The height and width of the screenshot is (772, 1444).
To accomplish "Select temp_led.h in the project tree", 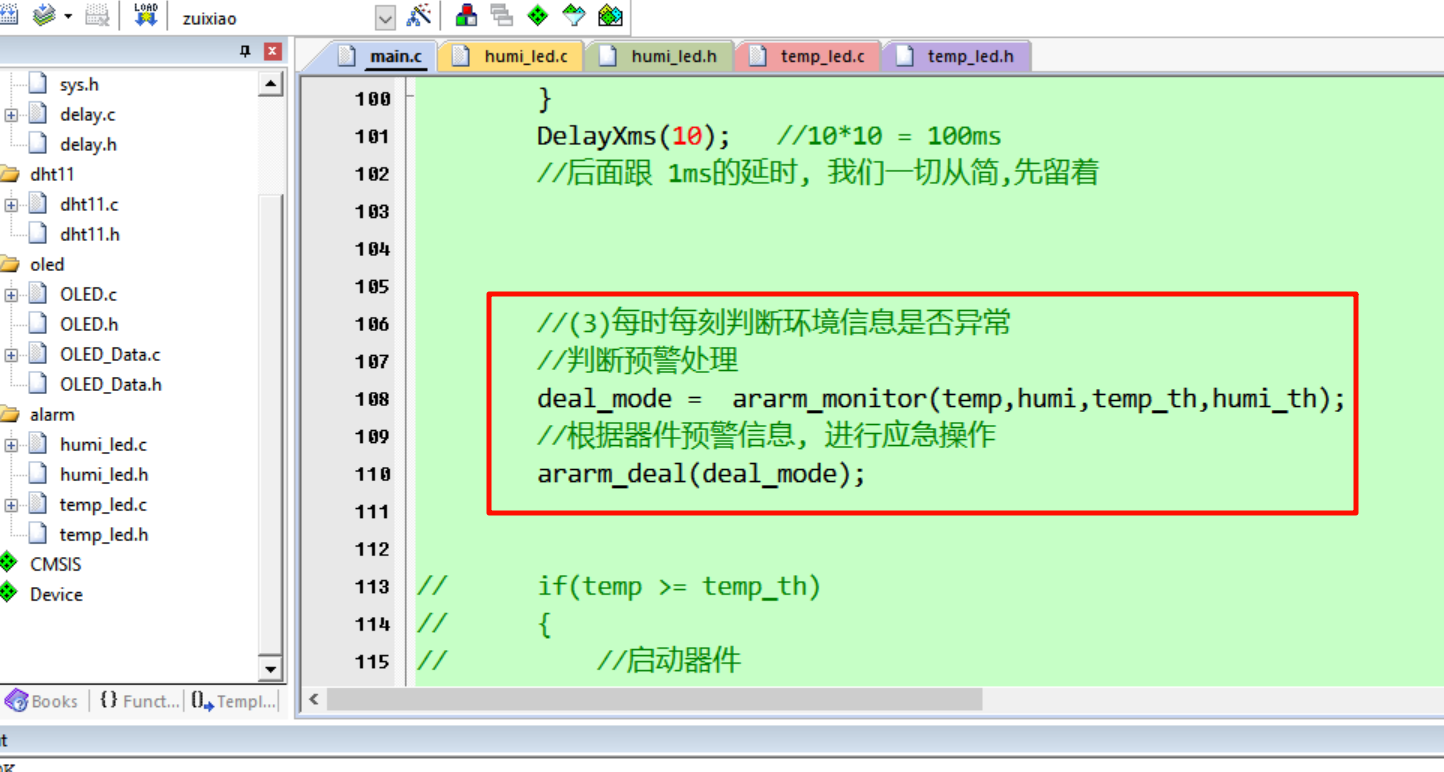I will pyautogui.click(x=104, y=534).
